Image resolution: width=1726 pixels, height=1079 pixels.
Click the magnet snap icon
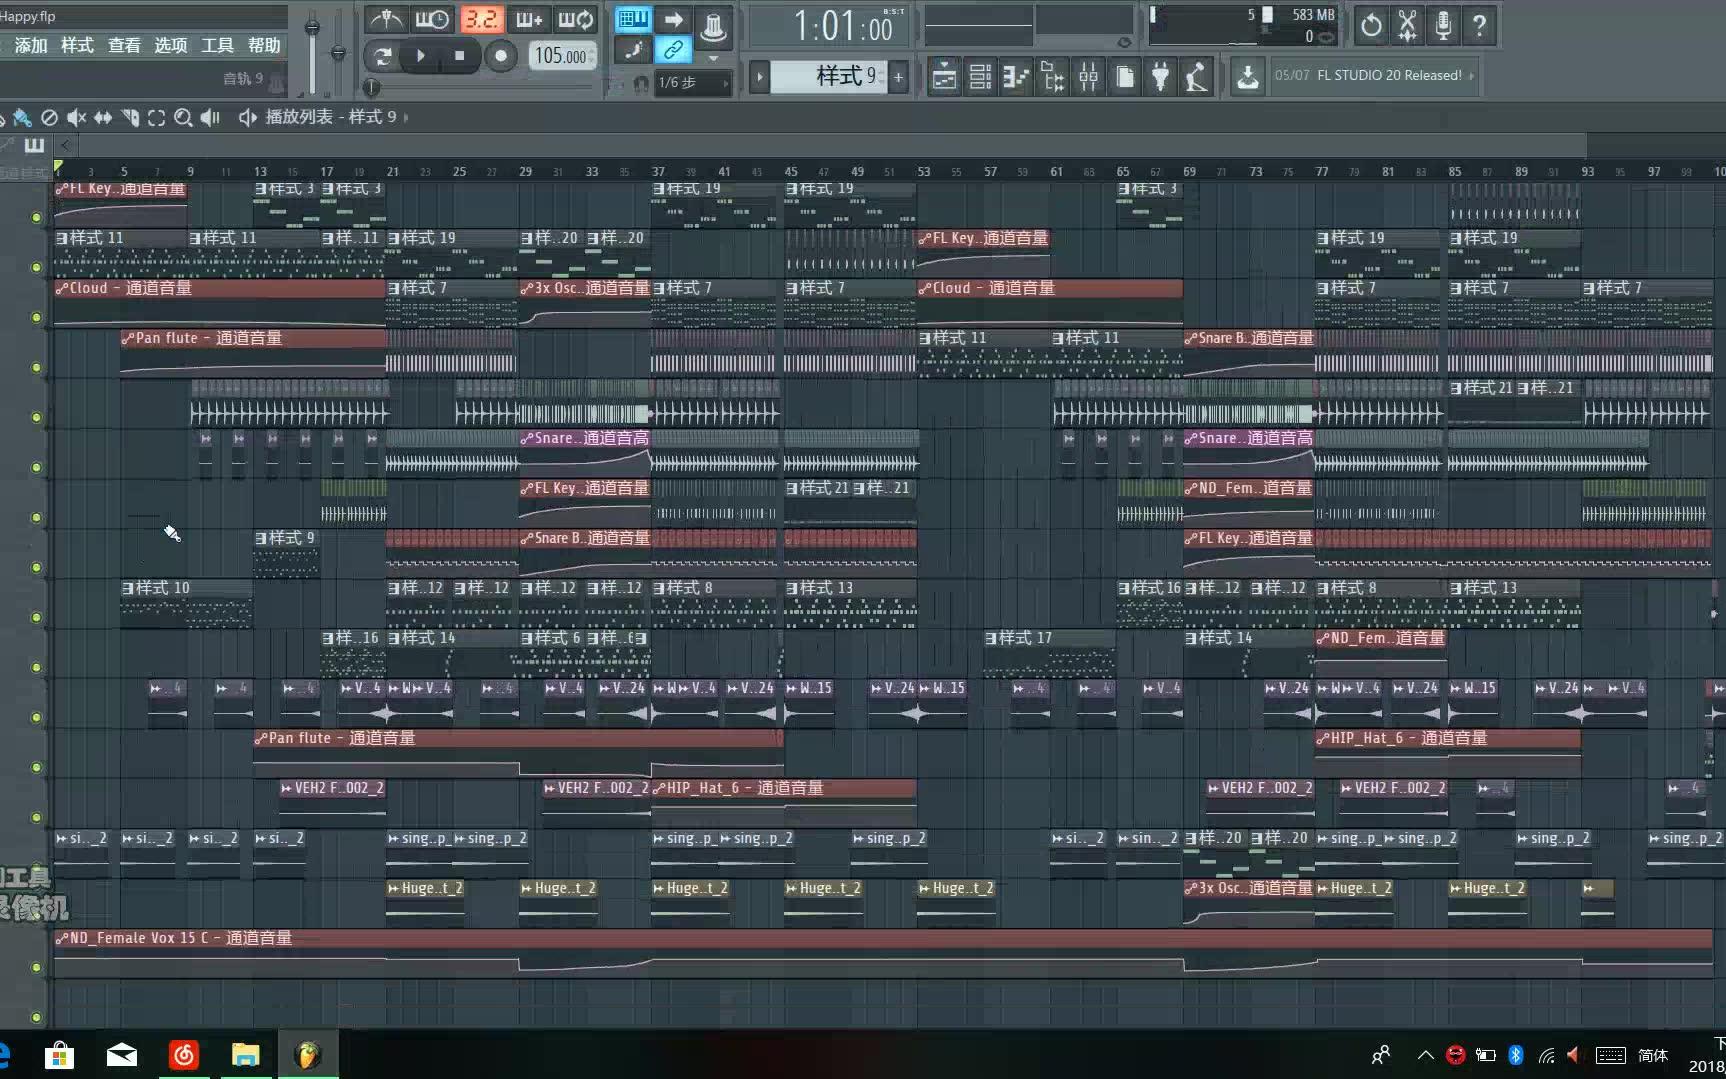[x=641, y=83]
